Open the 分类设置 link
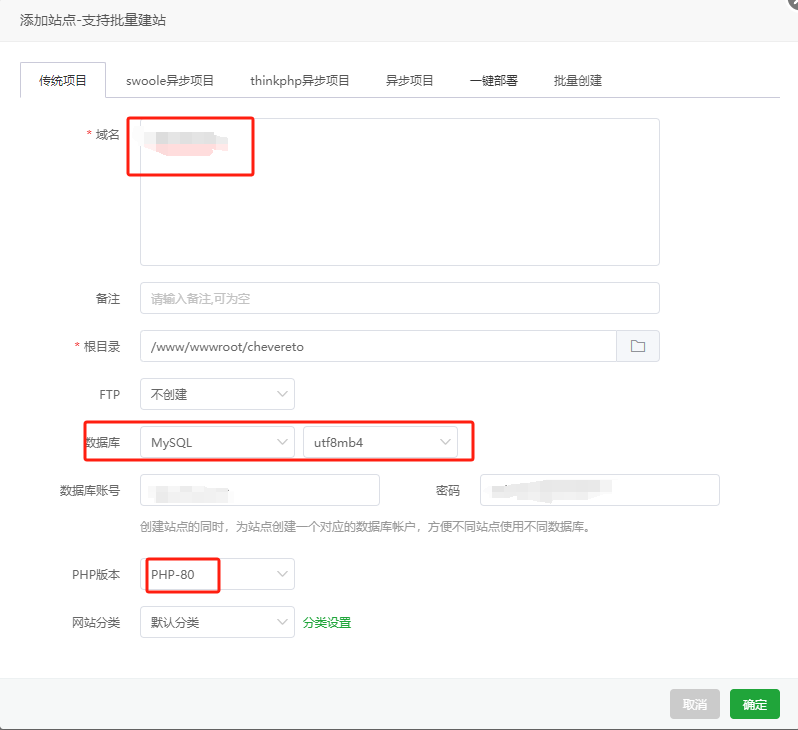The width and height of the screenshot is (798, 730). [x=327, y=622]
